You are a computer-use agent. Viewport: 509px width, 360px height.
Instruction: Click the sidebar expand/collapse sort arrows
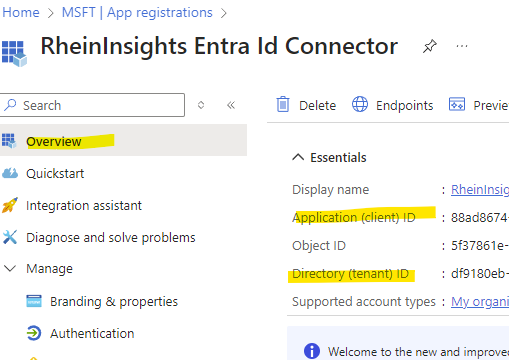pos(201,105)
